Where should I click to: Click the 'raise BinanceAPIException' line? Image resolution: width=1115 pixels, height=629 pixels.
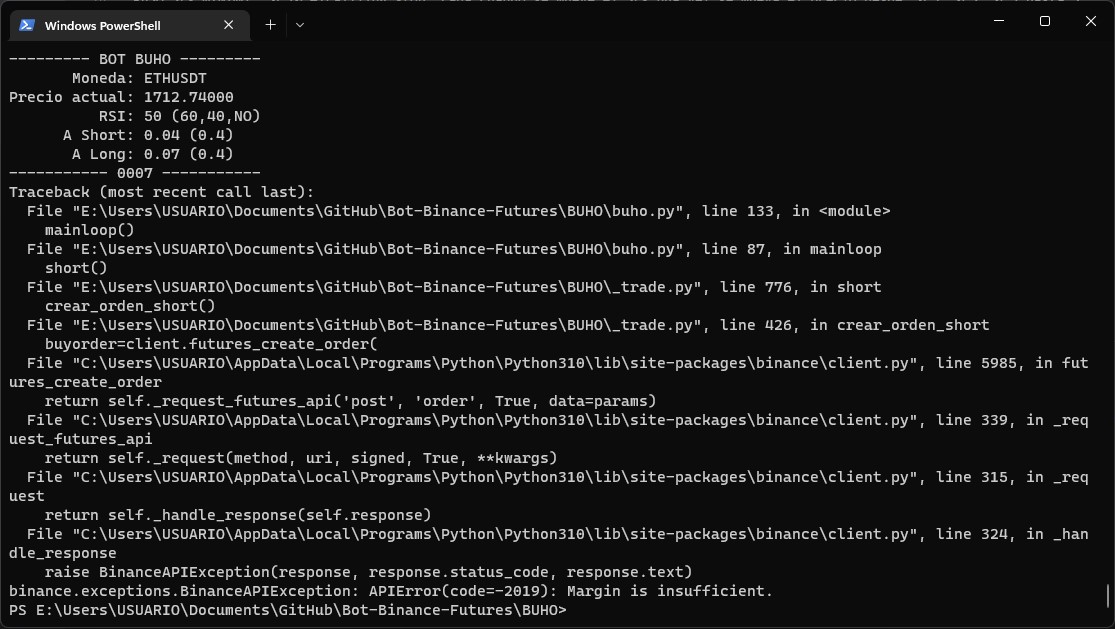click(368, 572)
